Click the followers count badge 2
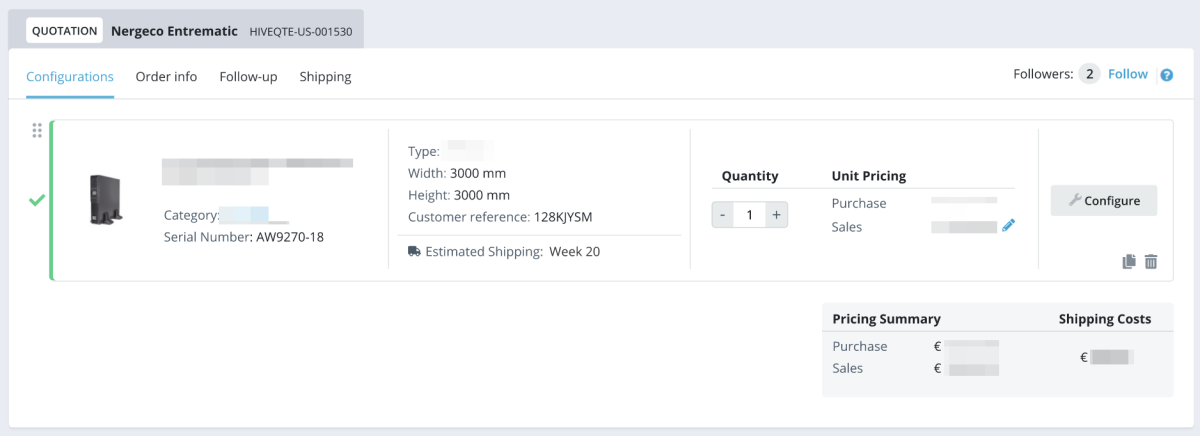This screenshot has height=436, width=1200. pyautogui.click(x=1089, y=74)
